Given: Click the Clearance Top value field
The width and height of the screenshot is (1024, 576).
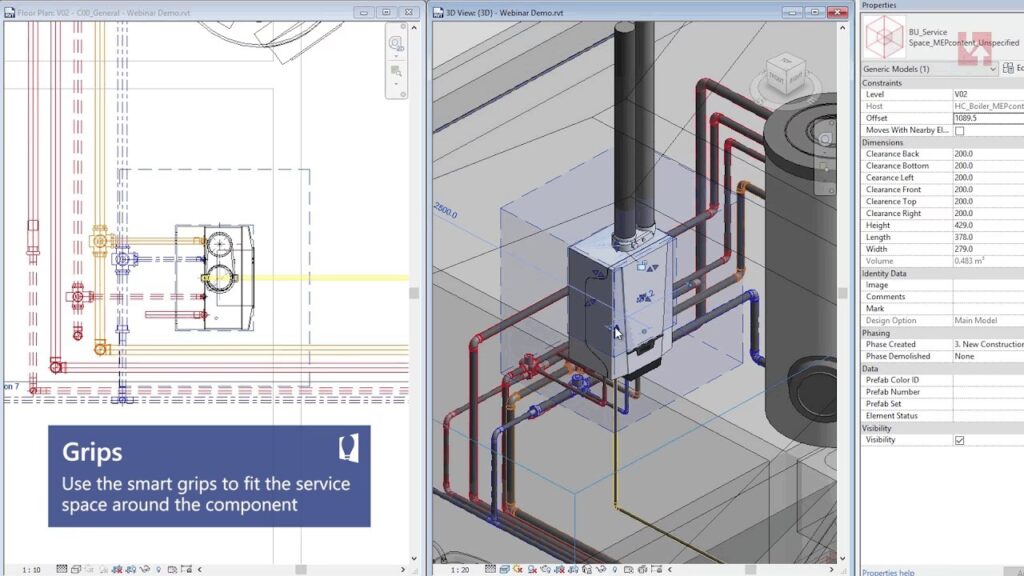Looking at the screenshot, I should click(987, 201).
